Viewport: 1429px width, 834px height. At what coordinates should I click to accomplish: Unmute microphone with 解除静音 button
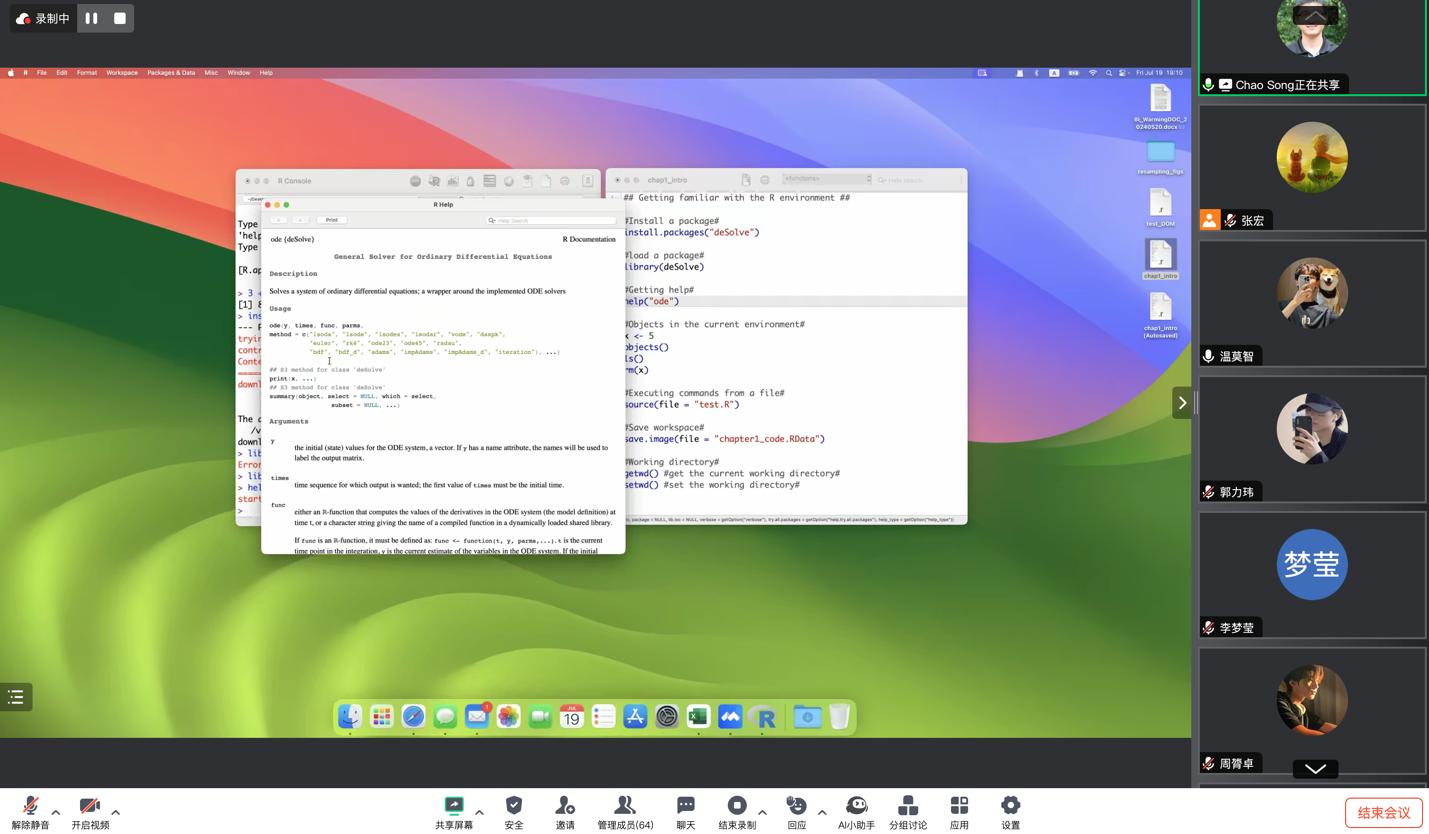point(30,813)
